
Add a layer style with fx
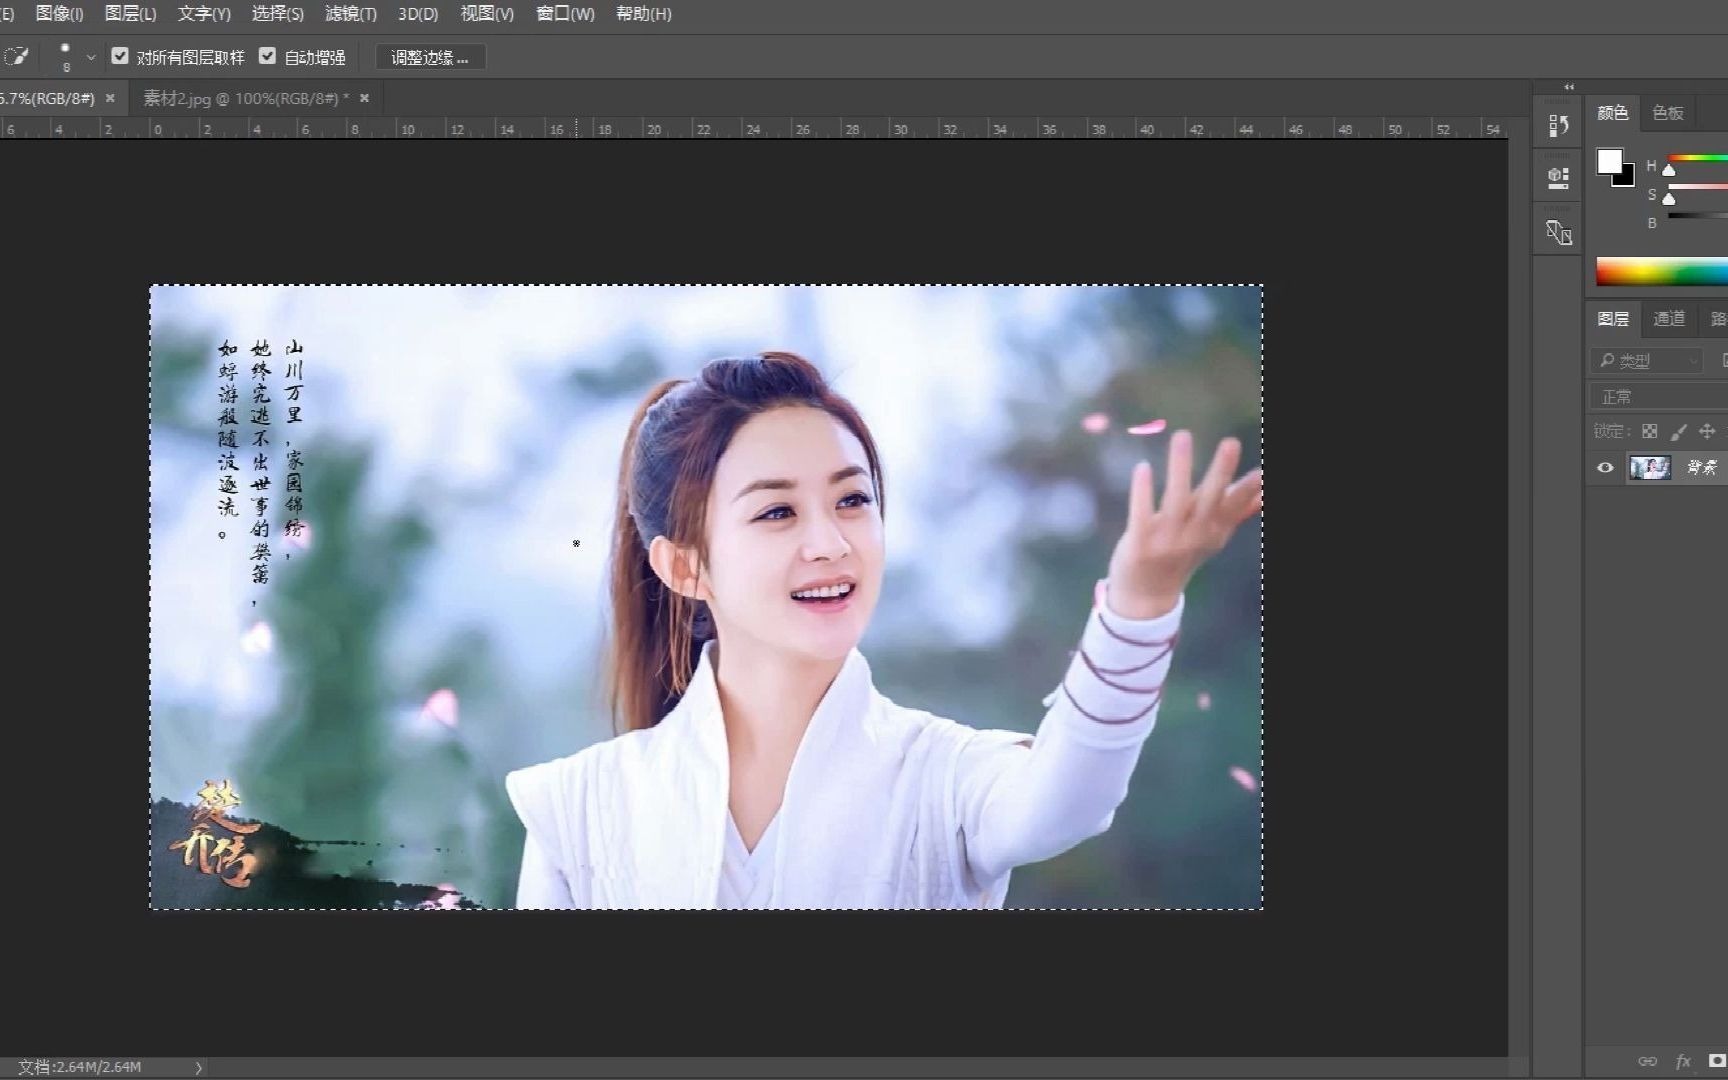(1683, 1061)
